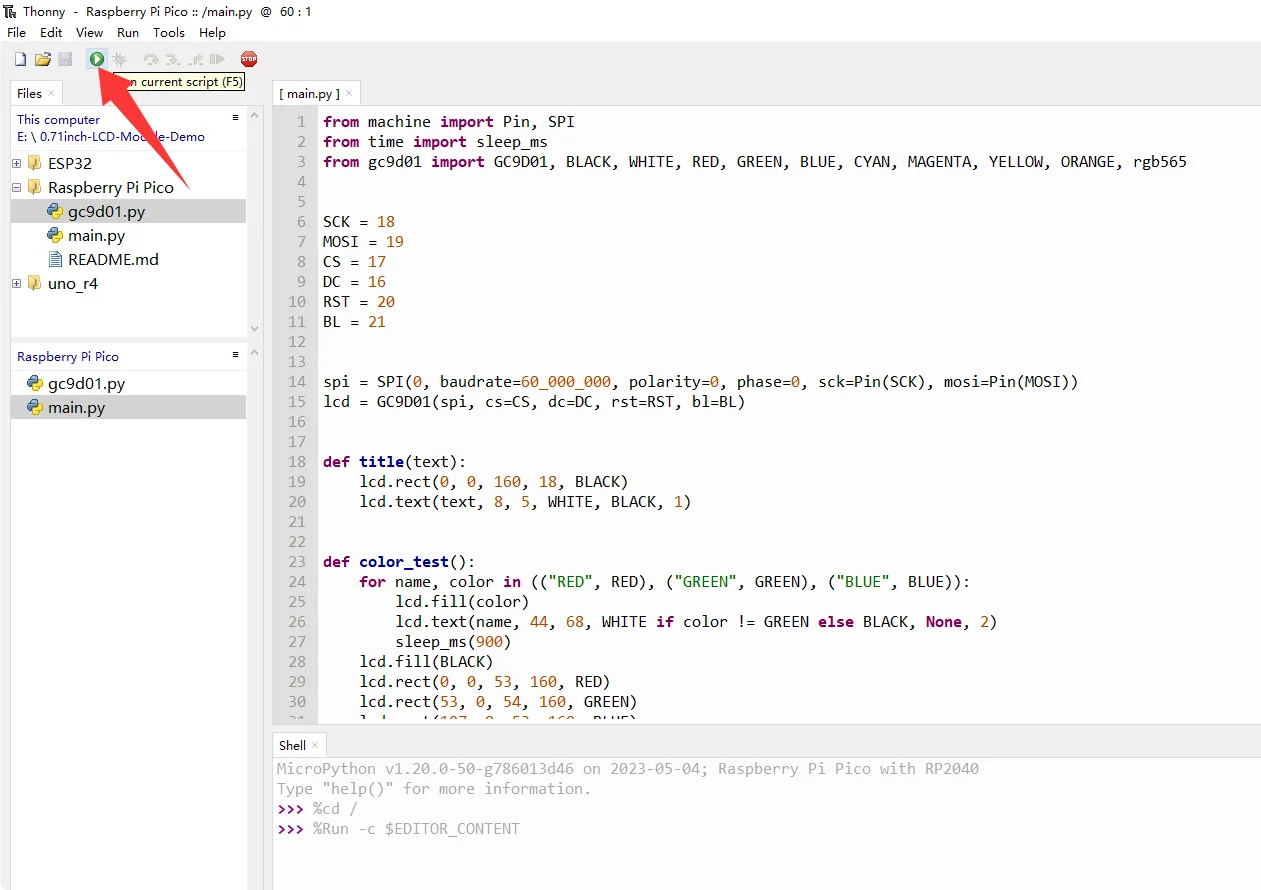
Task: Click the lcd = GC9D01(spi, cs=CS...) line
Action: tap(534, 401)
